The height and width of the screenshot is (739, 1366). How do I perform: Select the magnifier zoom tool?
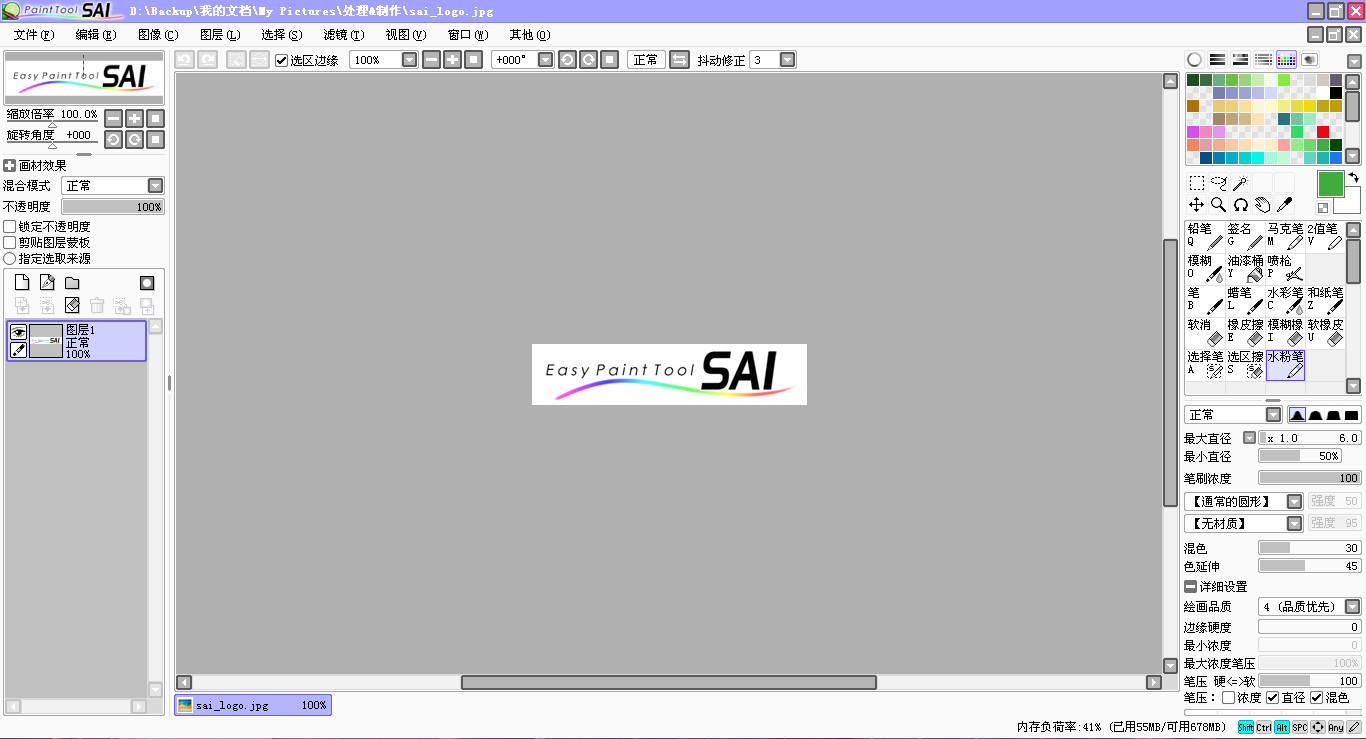[1219, 205]
